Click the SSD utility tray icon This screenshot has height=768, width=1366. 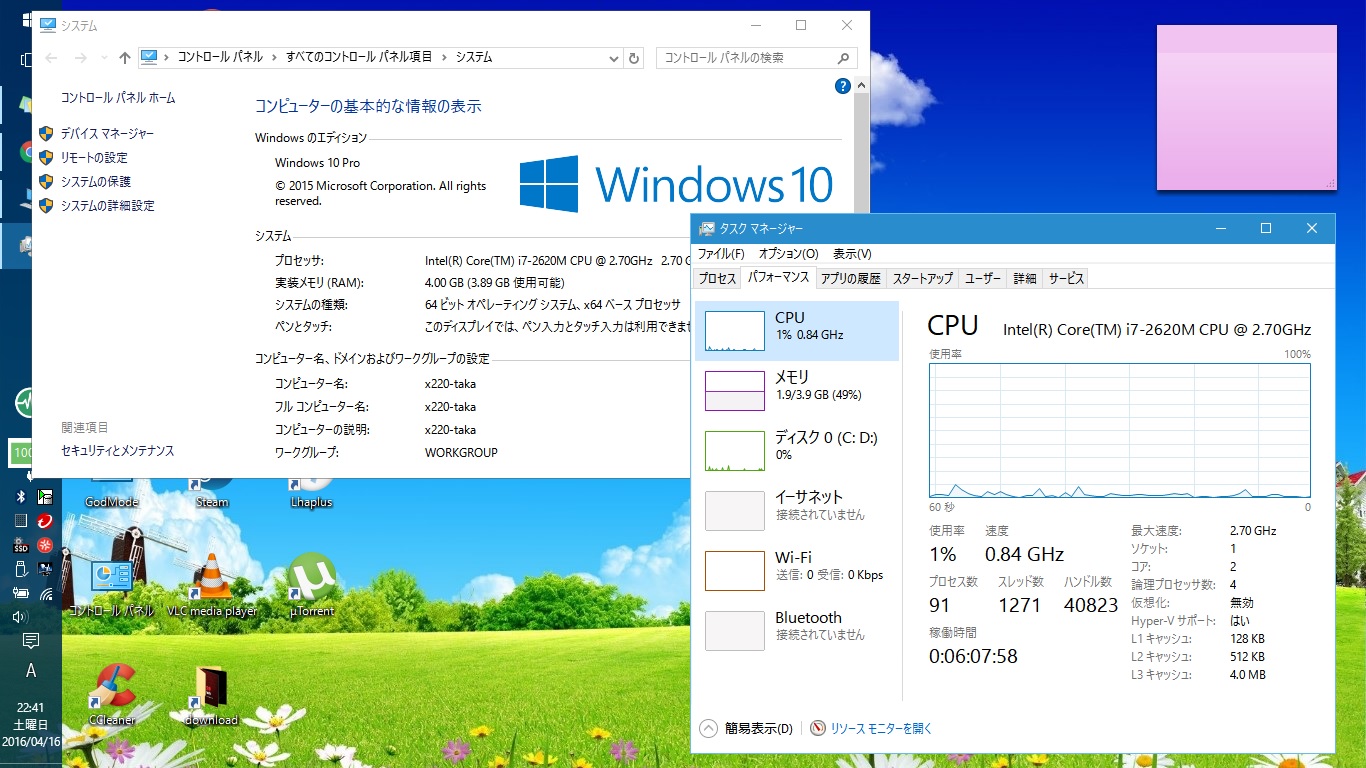[20, 545]
